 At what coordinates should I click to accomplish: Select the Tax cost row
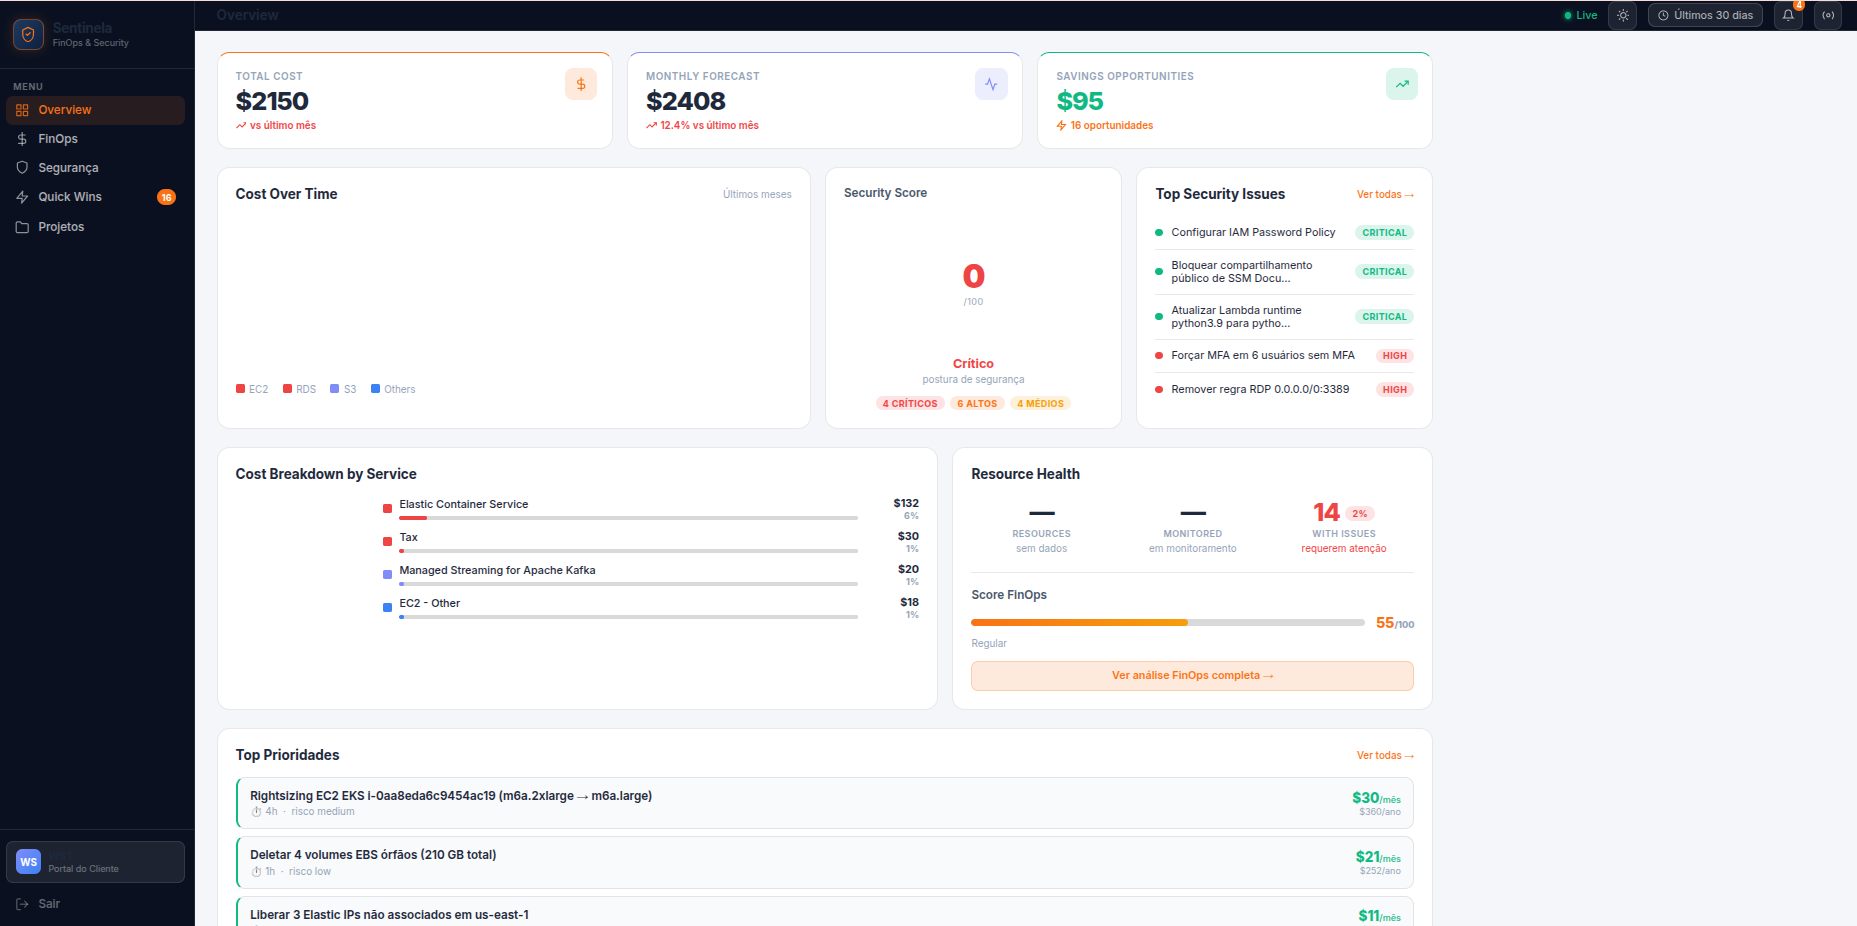[650, 542]
